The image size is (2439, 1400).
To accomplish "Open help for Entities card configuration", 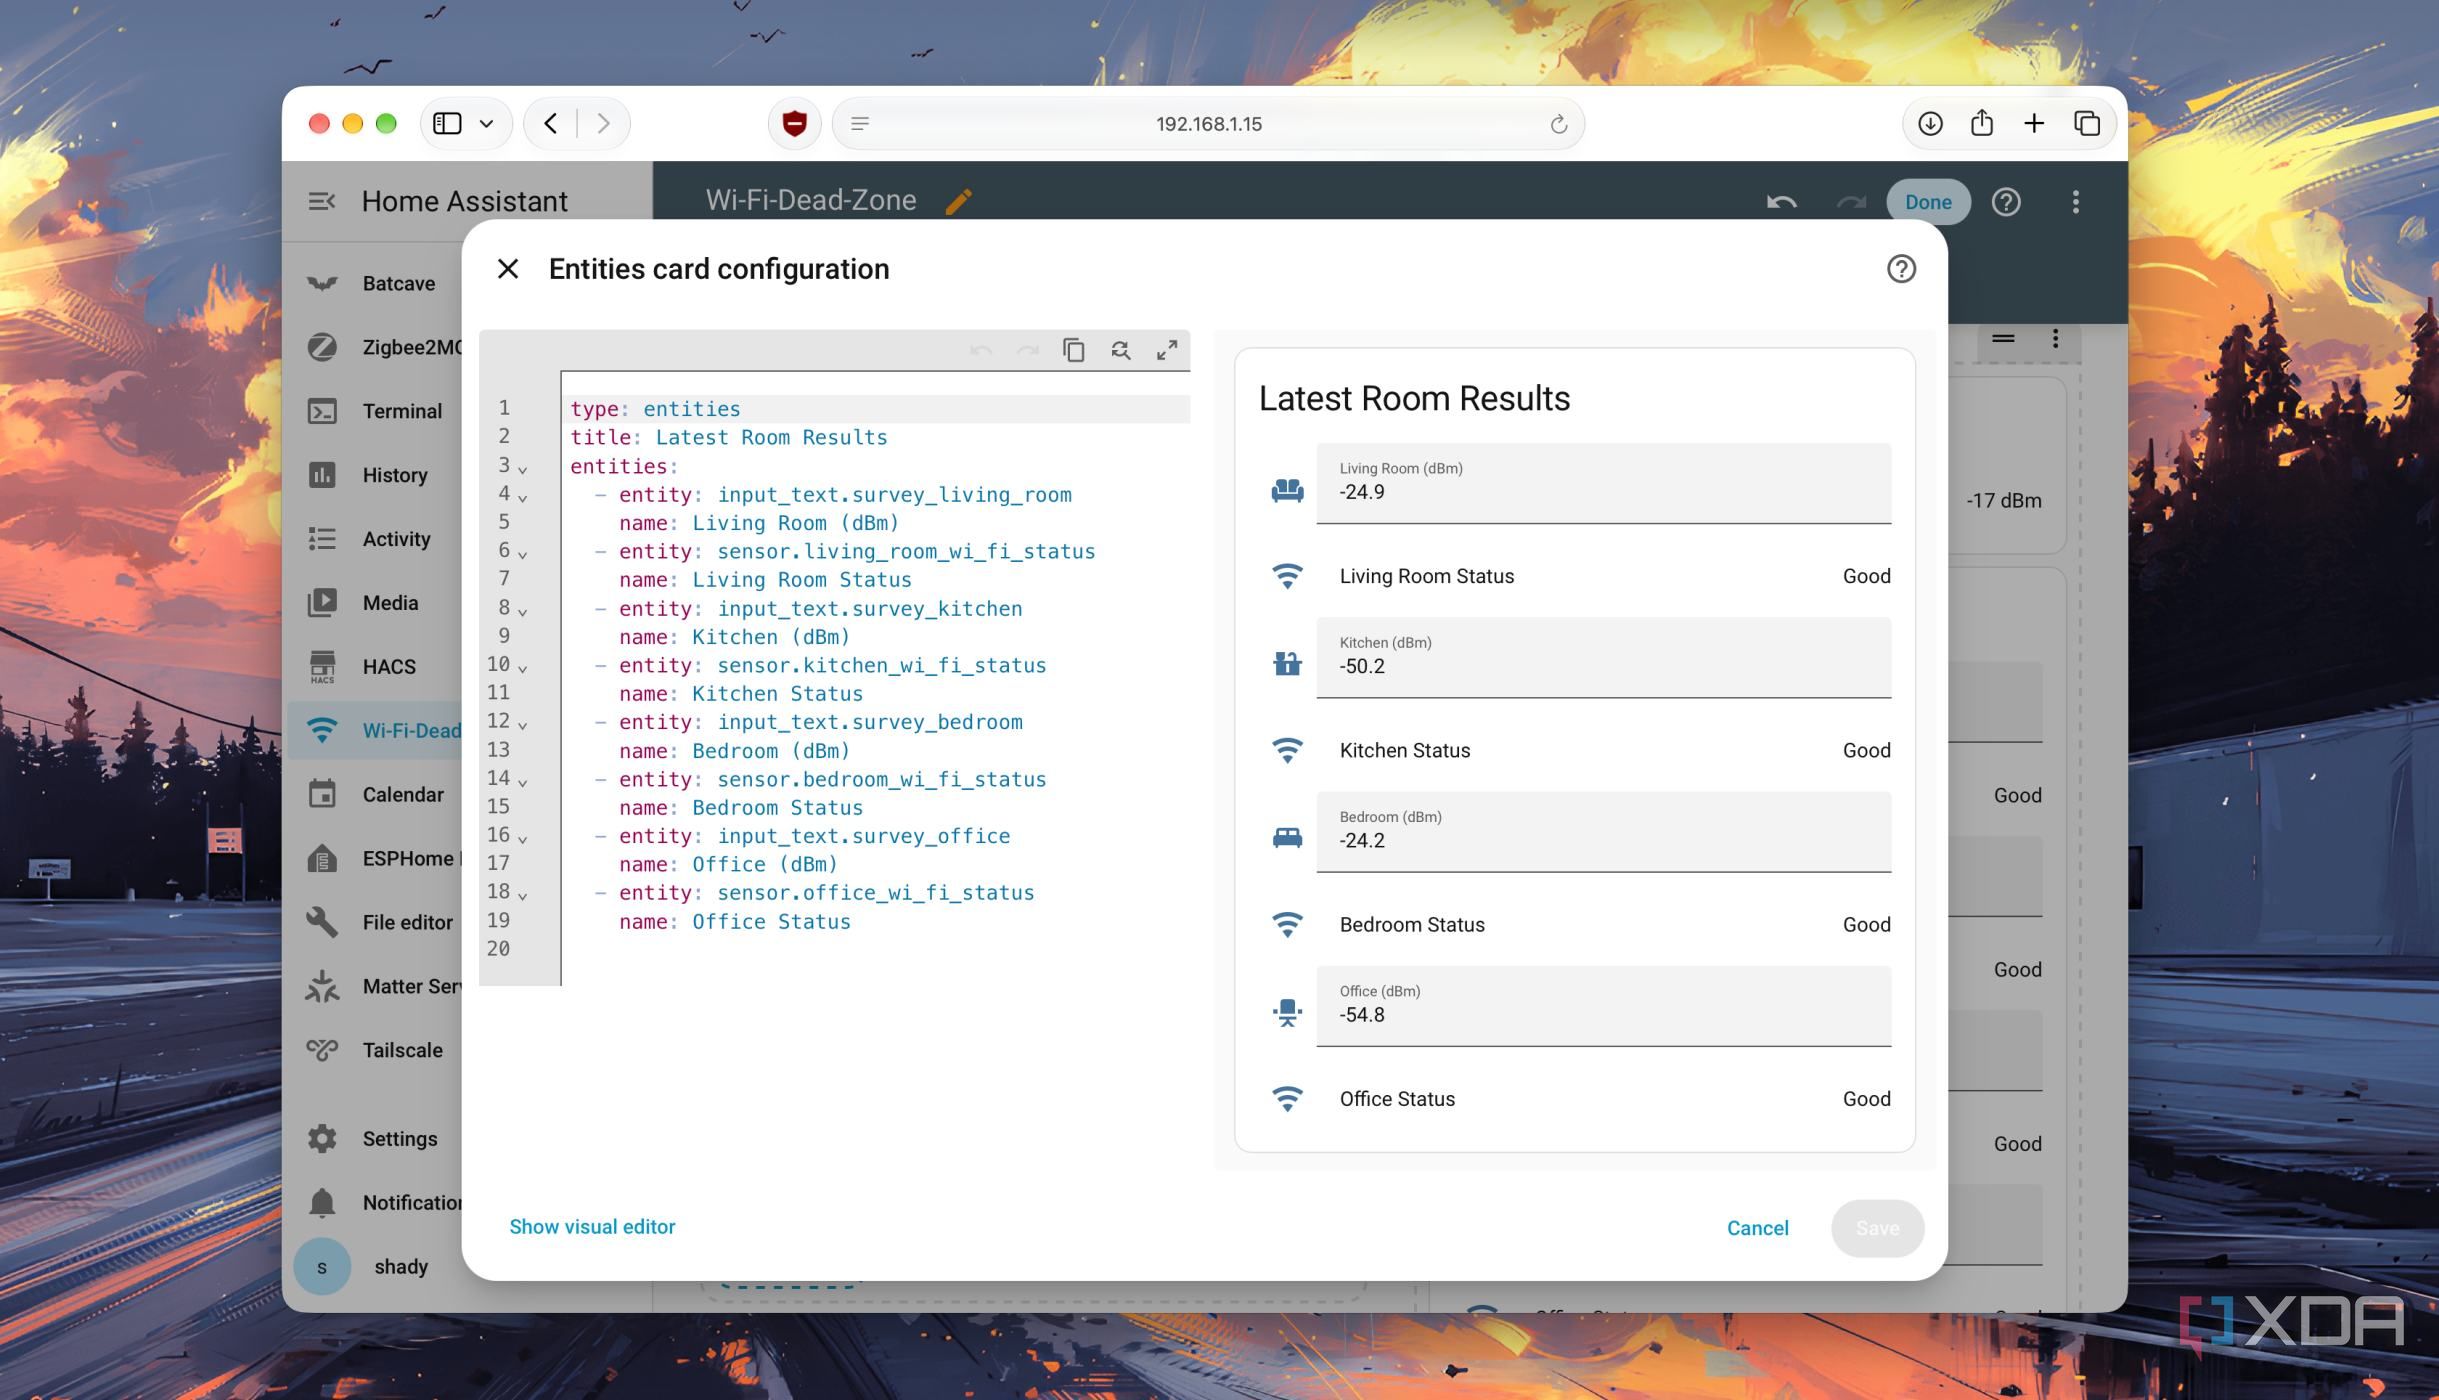I will tap(1901, 269).
